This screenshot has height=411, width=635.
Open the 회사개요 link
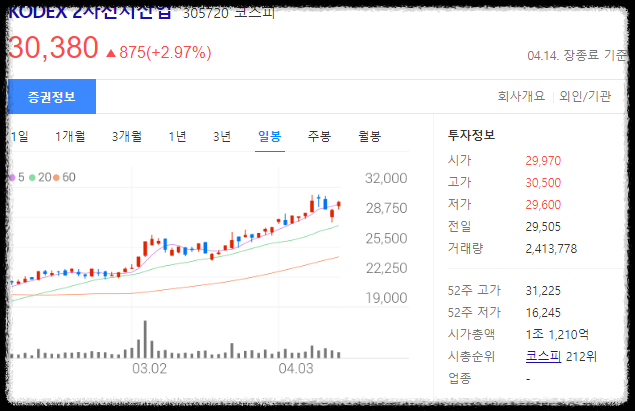521,96
